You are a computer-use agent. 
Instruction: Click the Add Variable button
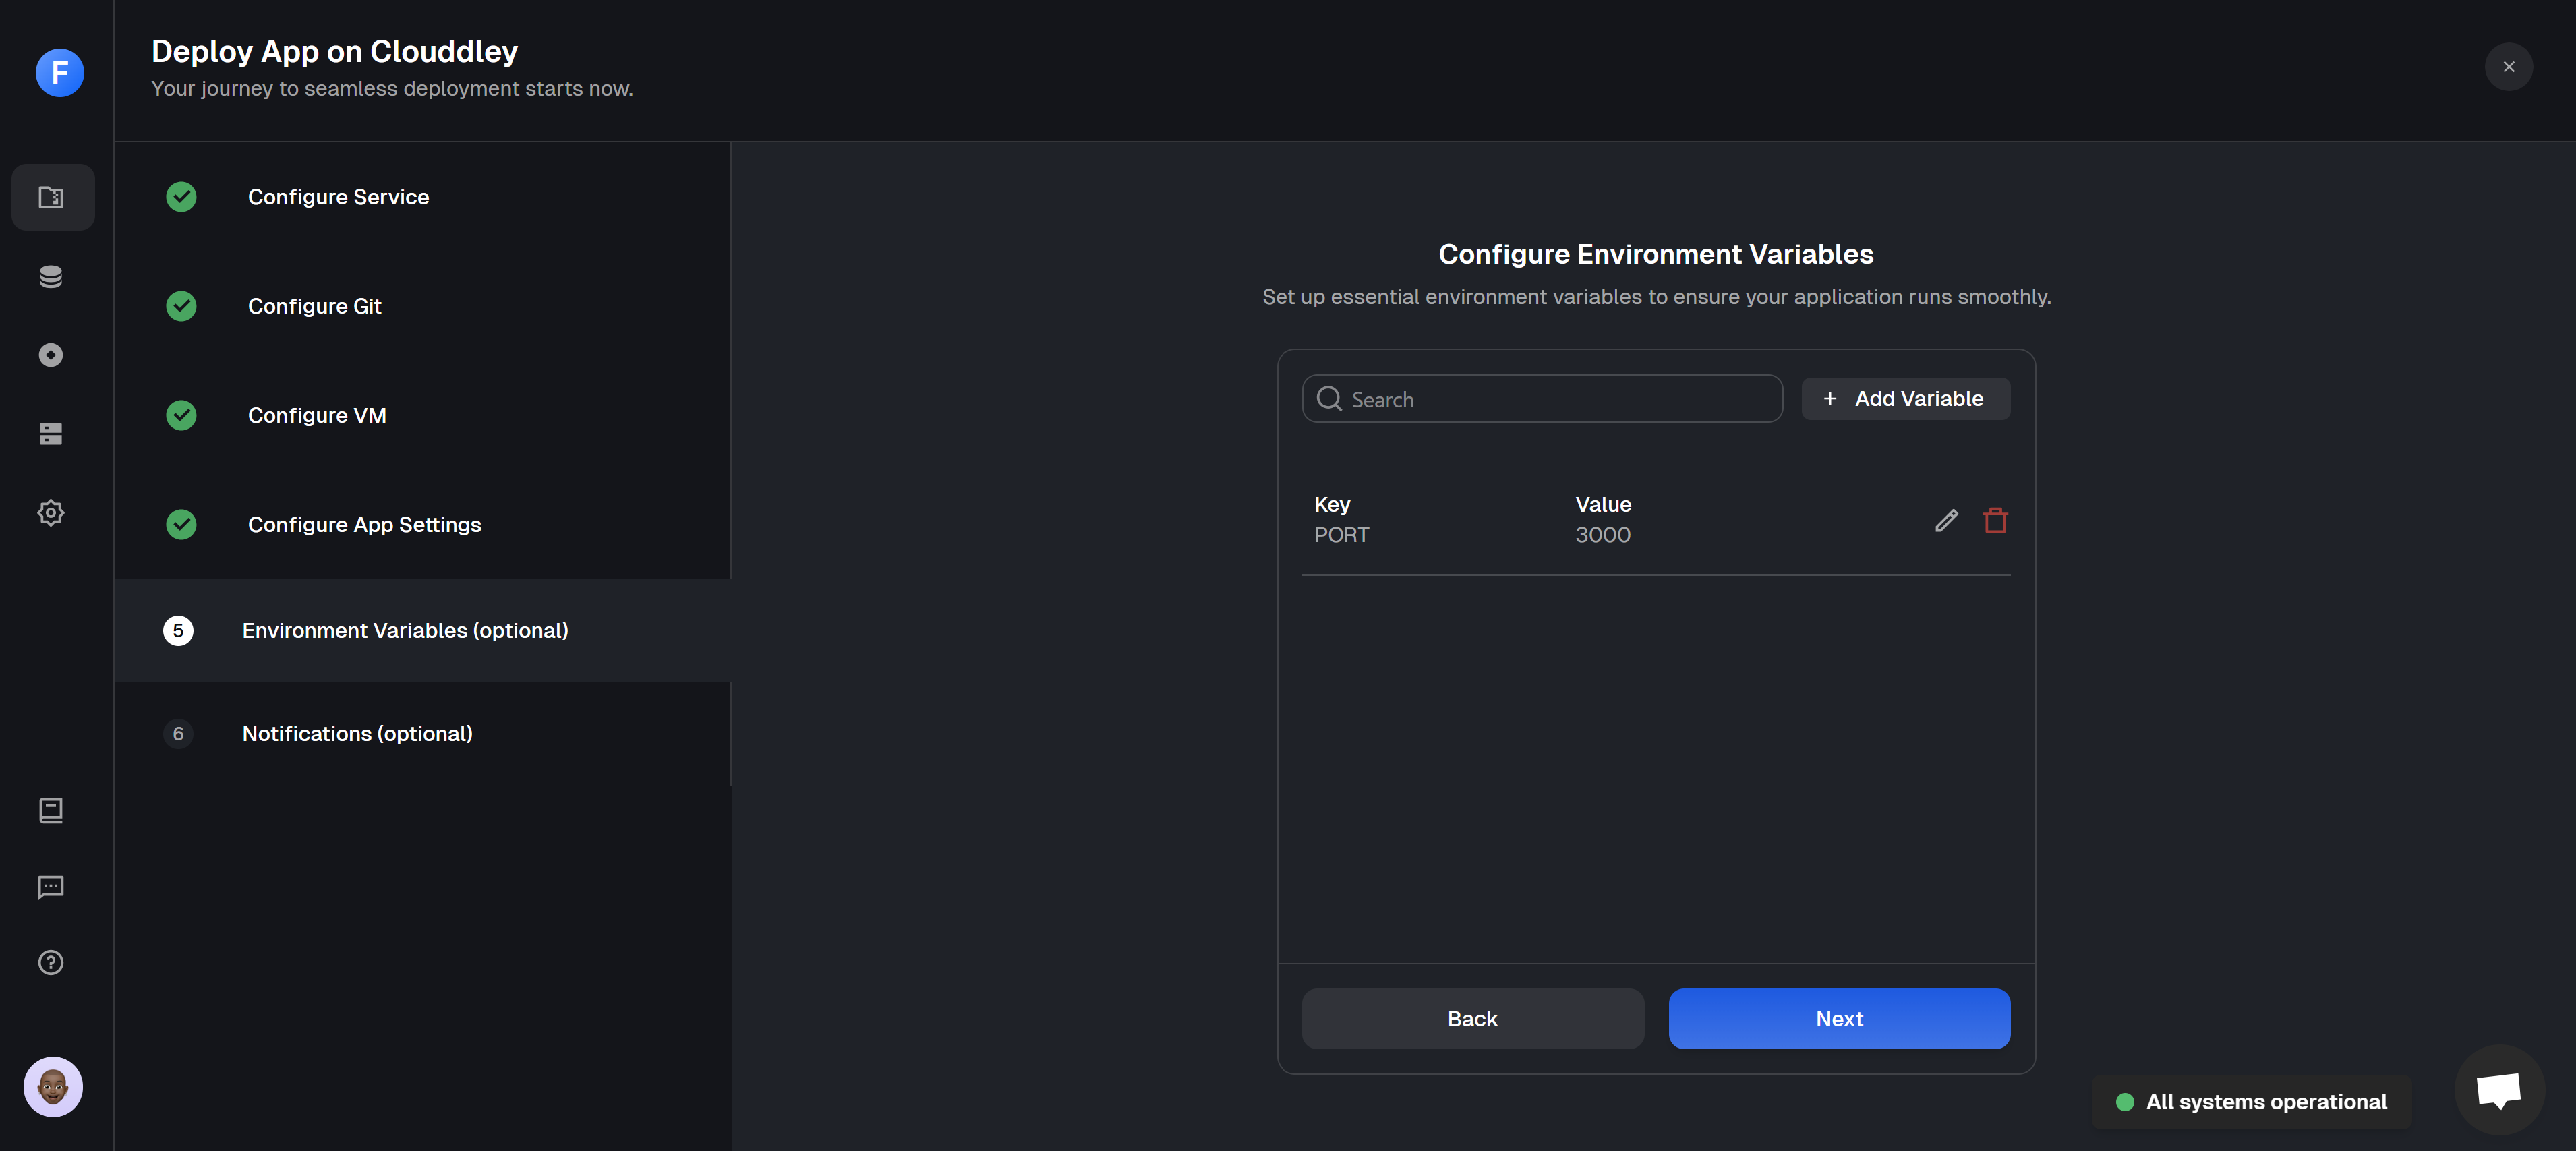pos(1905,398)
